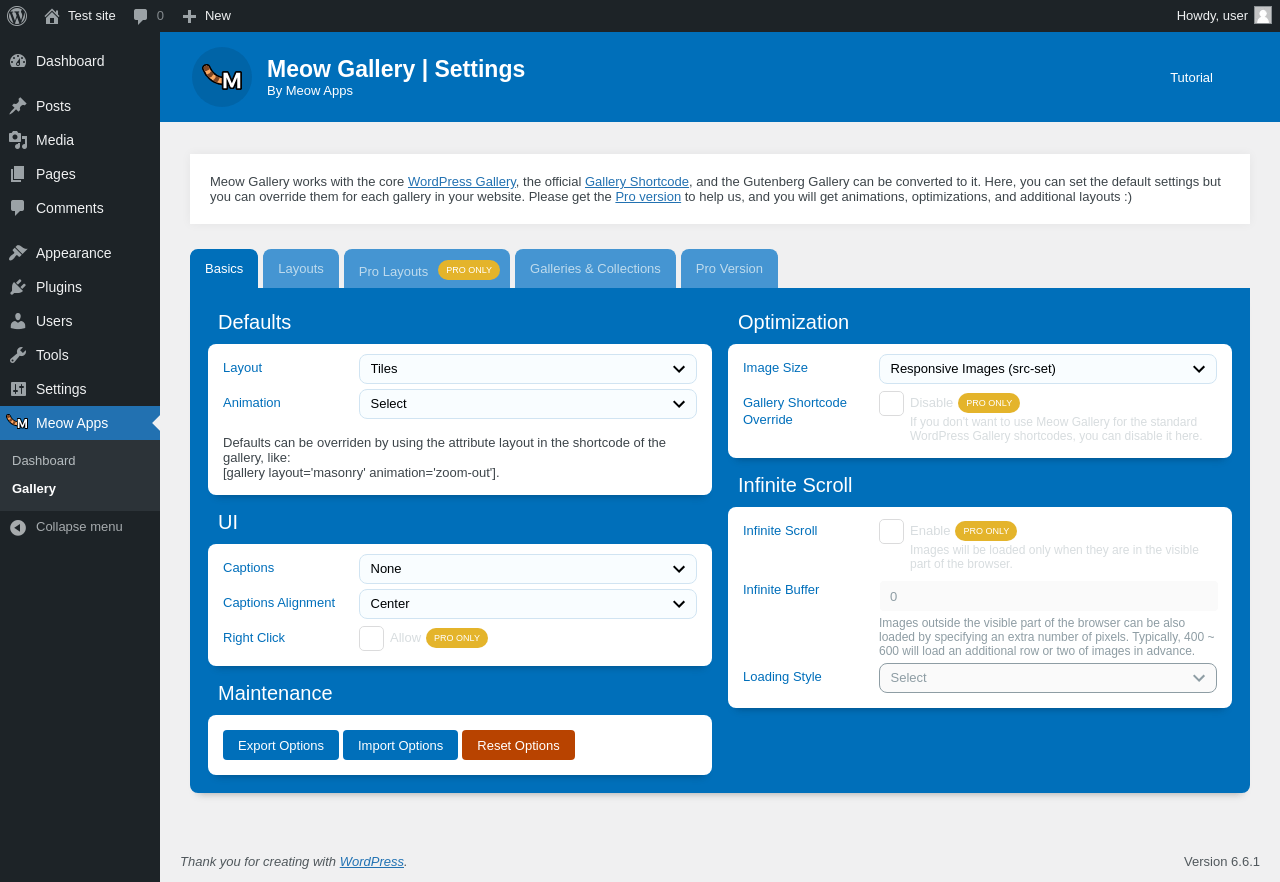The height and width of the screenshot is (882, 1280).
Task: Click the Comments icon in the sidebar
Action: (x=18, y=208)
